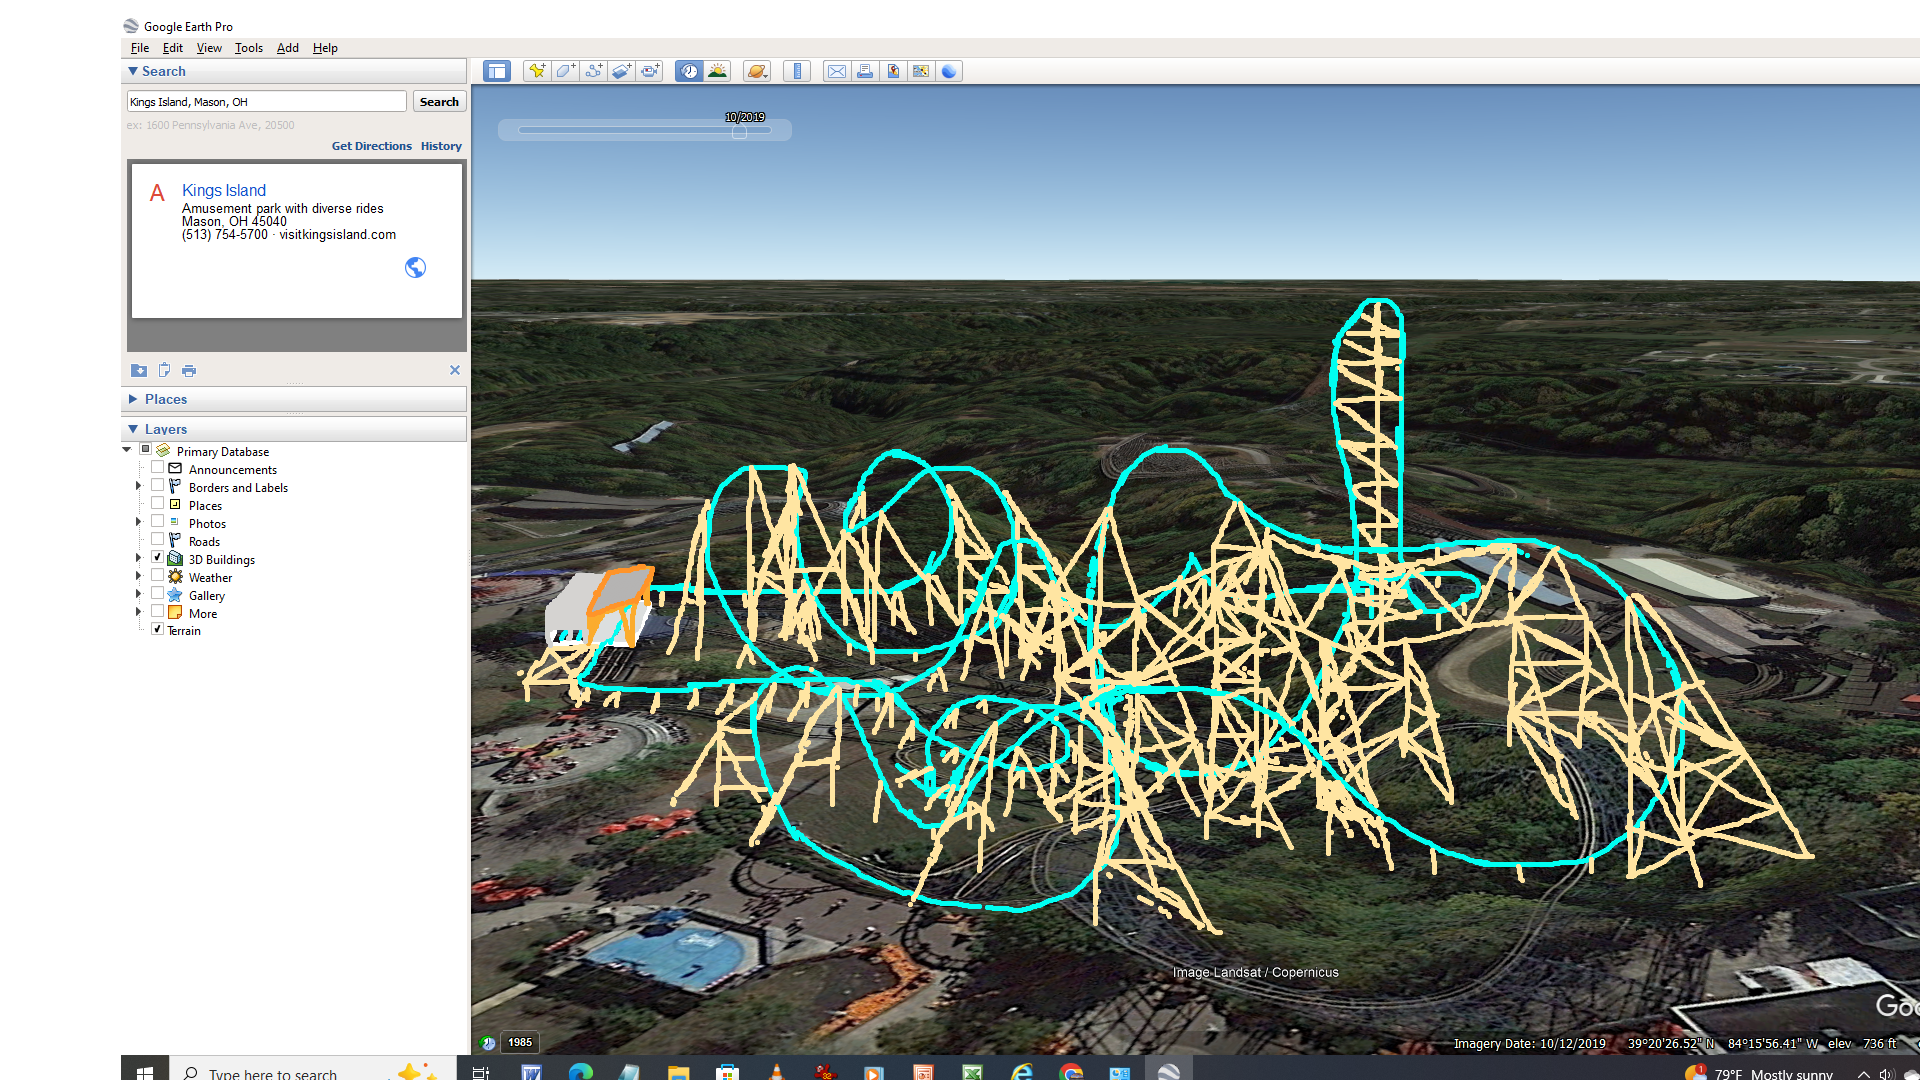The height and width of the screenshot is (1080, 1920).
Task: Open the Add menu
Action: 288,48
